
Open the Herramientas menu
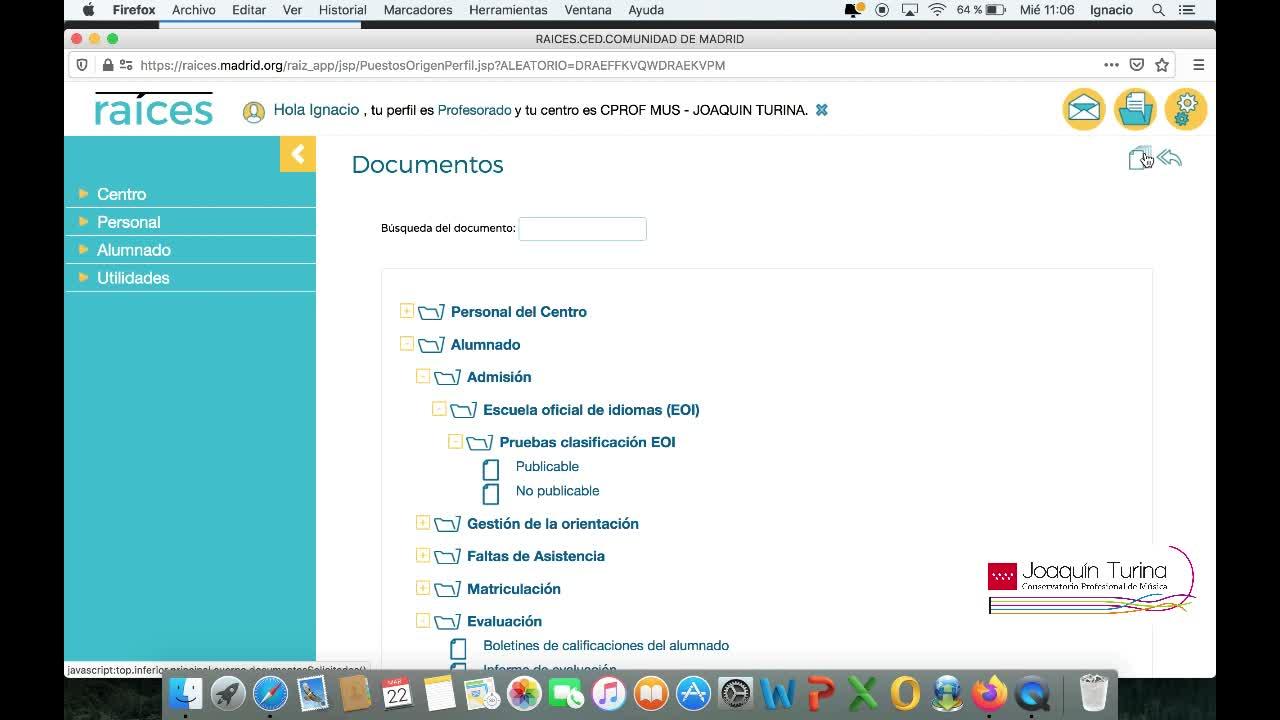508,10
